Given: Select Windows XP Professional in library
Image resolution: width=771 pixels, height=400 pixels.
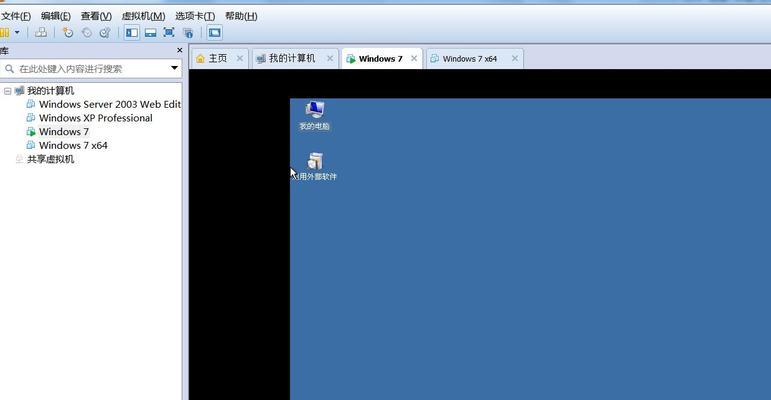Looking at the screenshot, I should coord(96,118).
